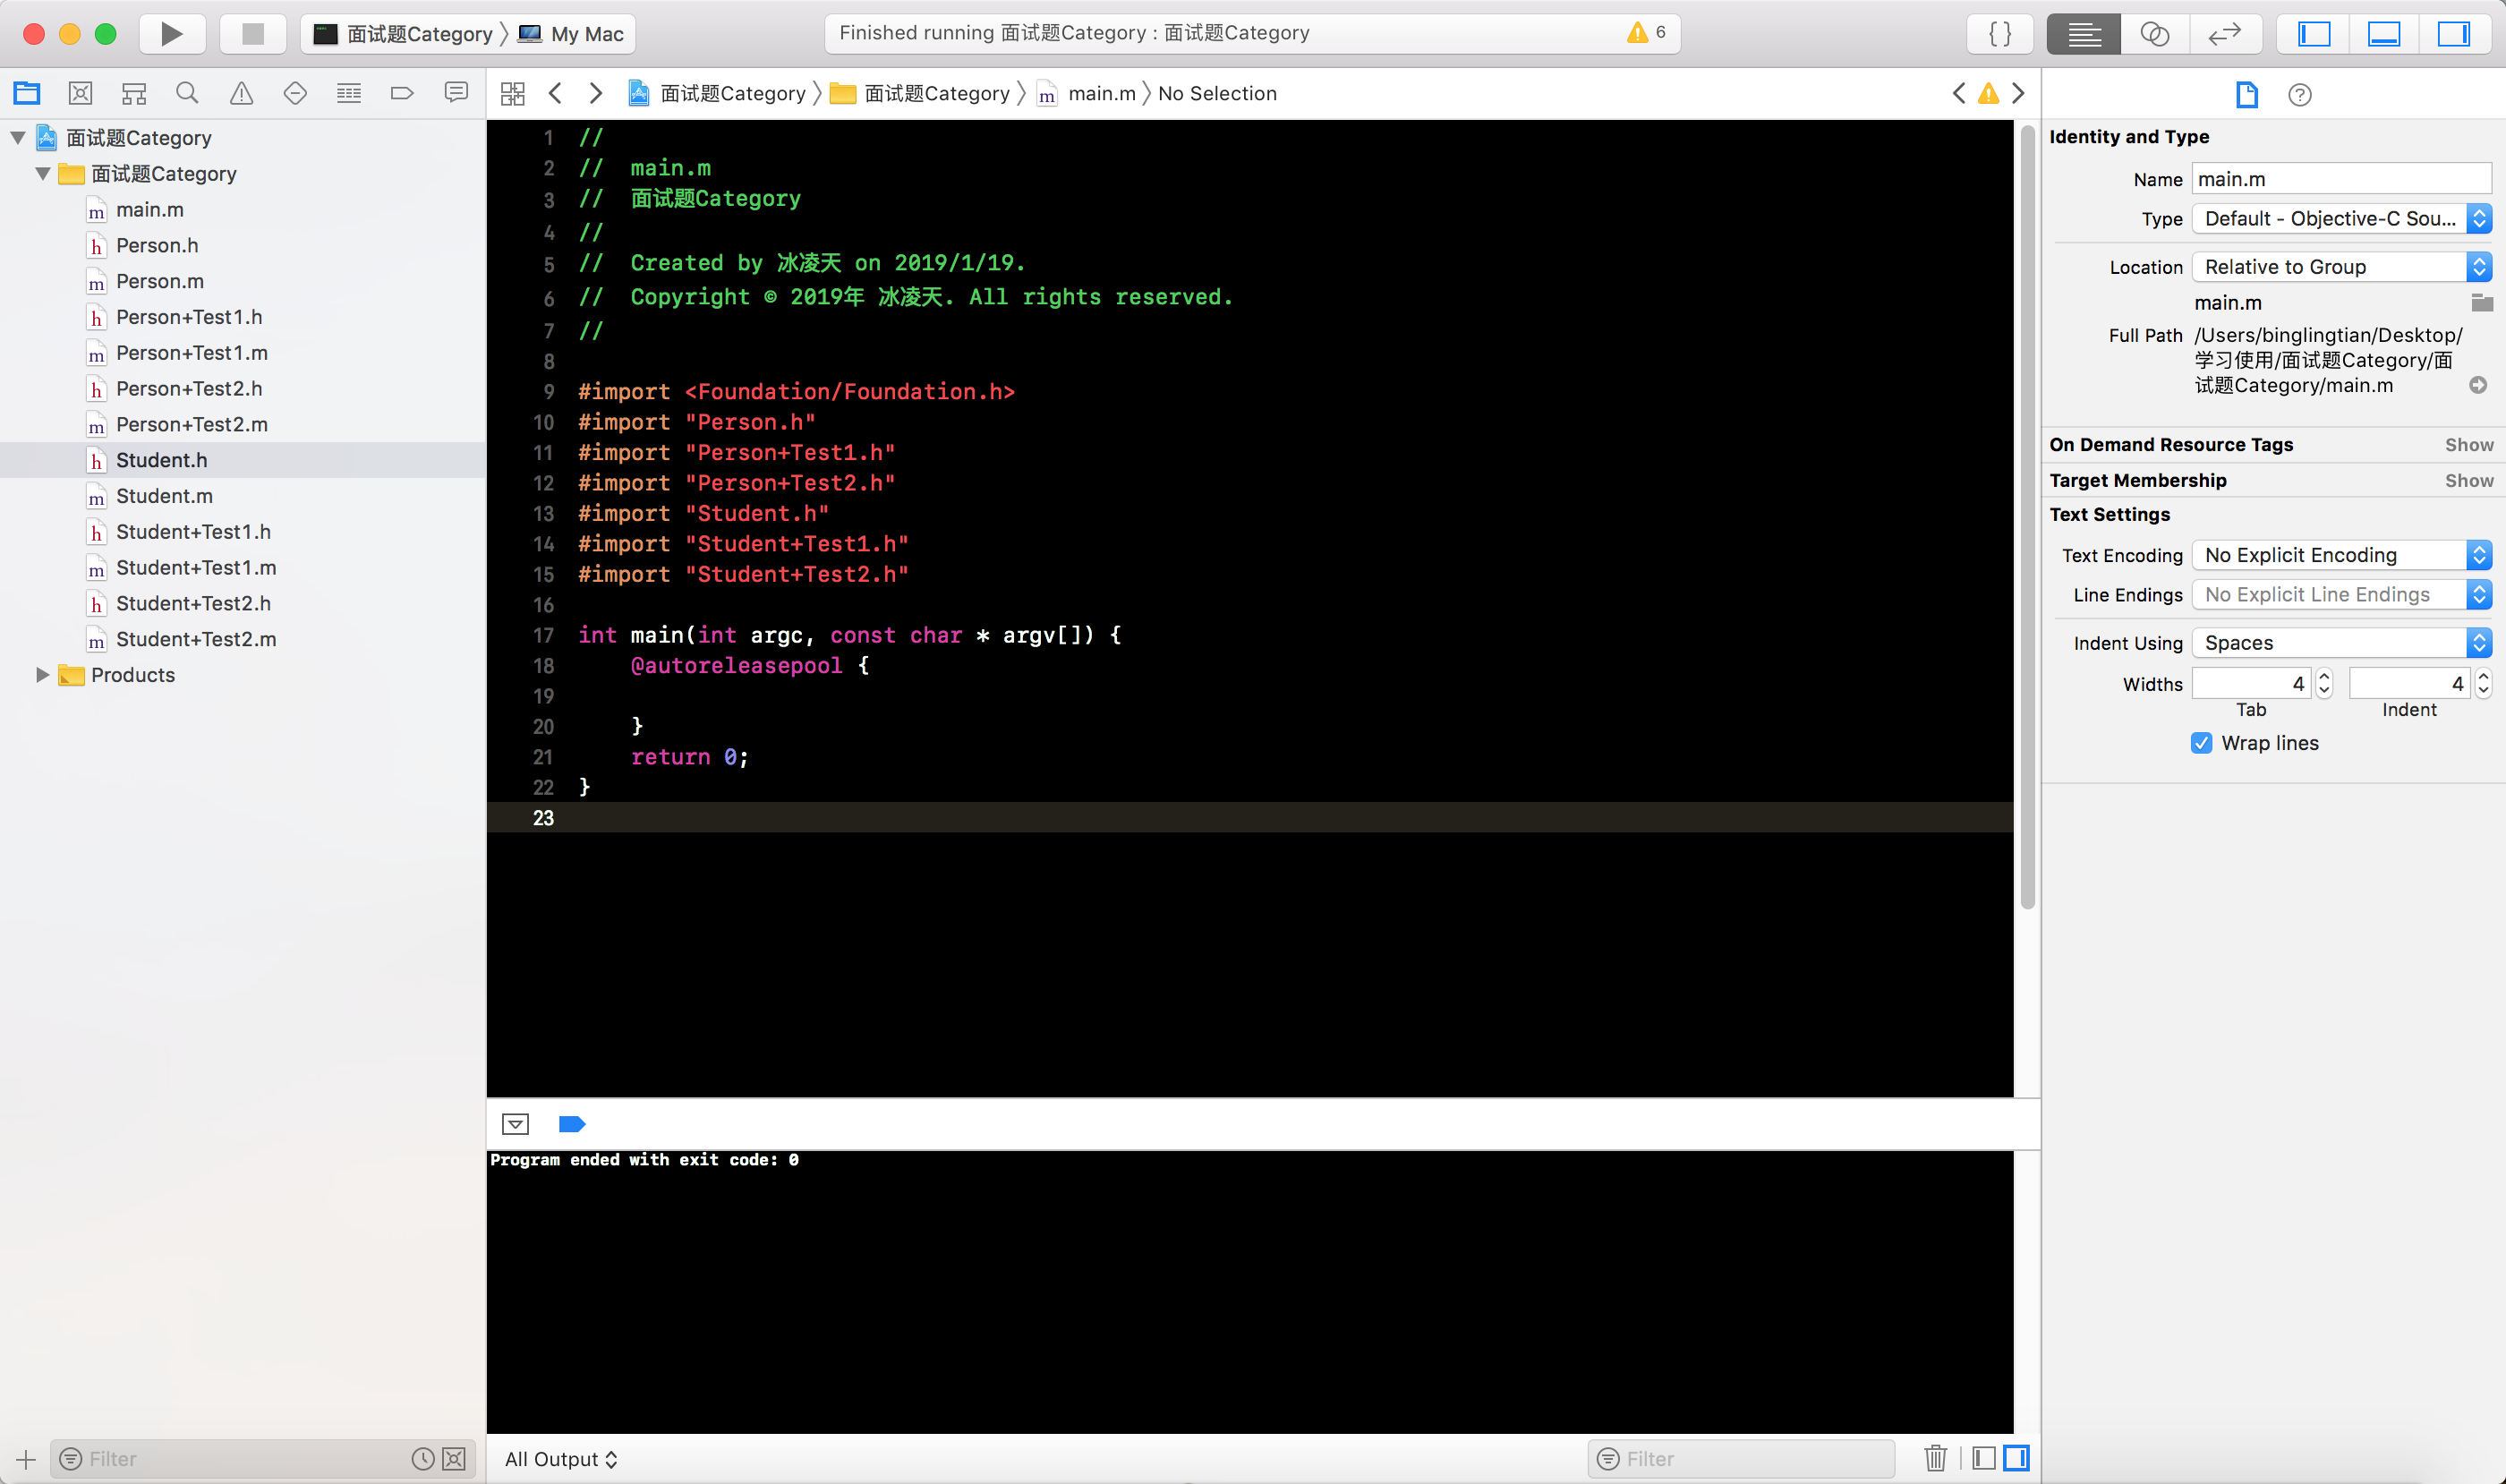Open the Breakpoint navigator icon
The image size is (2506, 1484).
pyautogui.click(x=402, y=94)
